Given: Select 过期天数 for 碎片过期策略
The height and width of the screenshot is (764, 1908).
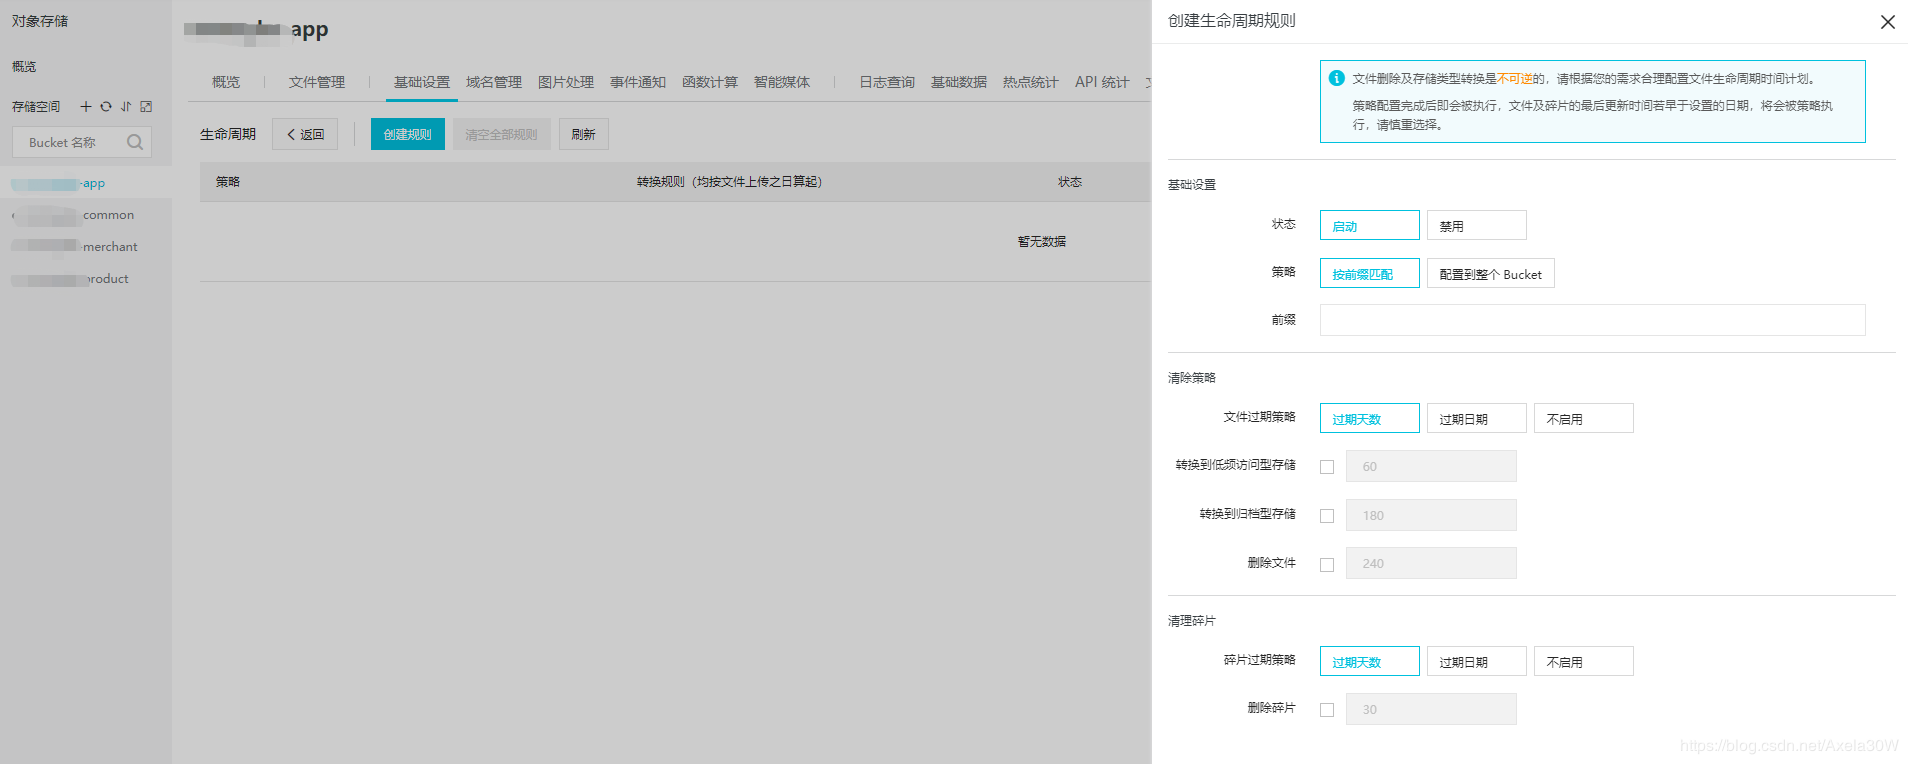Looking at the screenshot, I should (x=1369, y=661).
